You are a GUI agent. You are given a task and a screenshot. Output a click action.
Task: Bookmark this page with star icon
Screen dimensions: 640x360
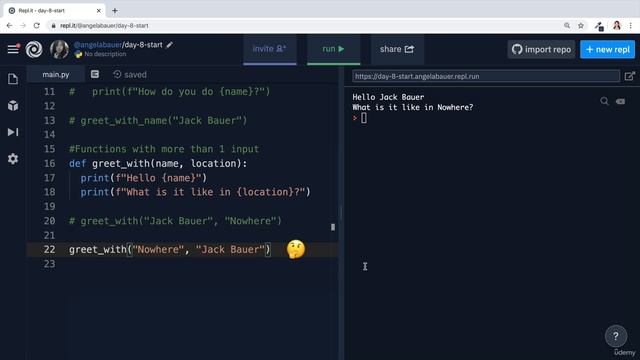580,26
